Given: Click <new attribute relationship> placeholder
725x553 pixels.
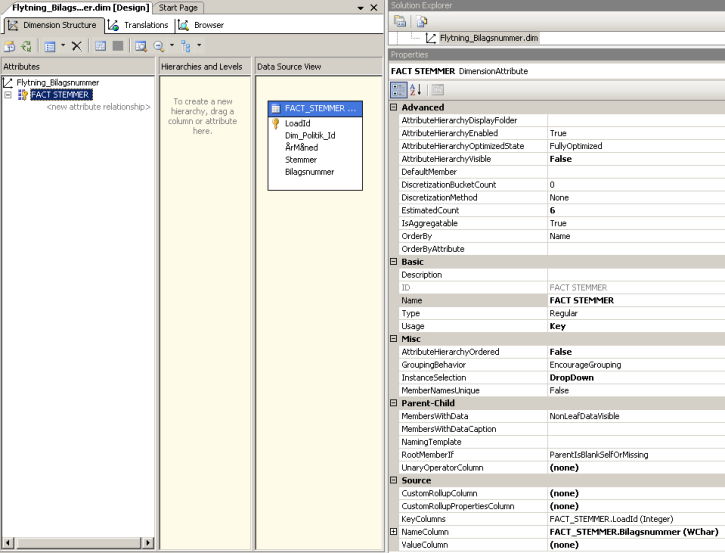Looking at the screenshot, I should 98,107.
